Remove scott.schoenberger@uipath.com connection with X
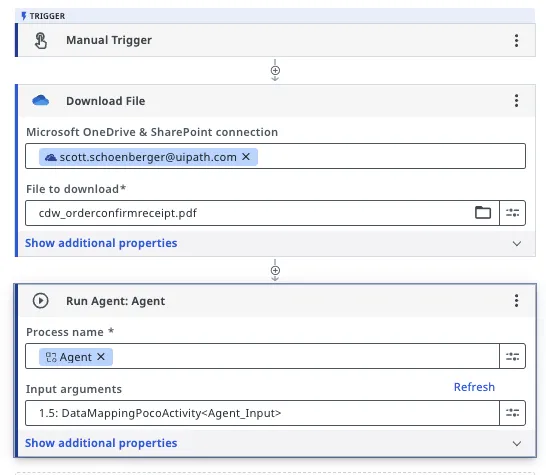 pyautogui.click(x=246, y=157)
